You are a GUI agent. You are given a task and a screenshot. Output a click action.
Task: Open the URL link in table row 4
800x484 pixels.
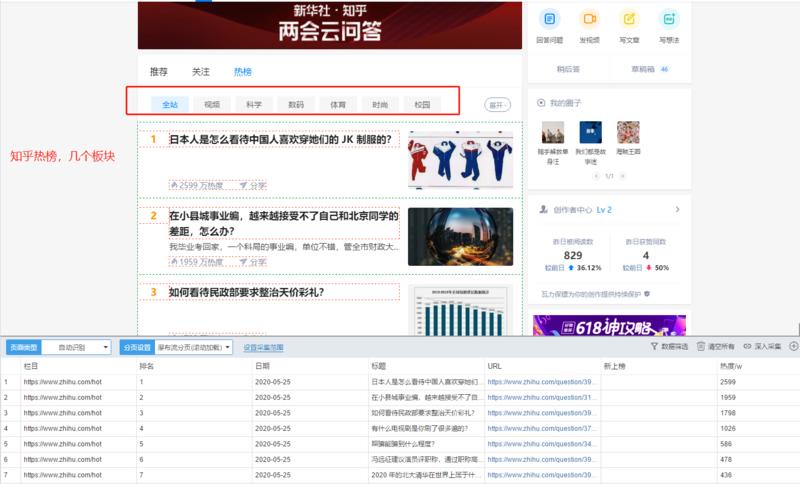[541, 428]
